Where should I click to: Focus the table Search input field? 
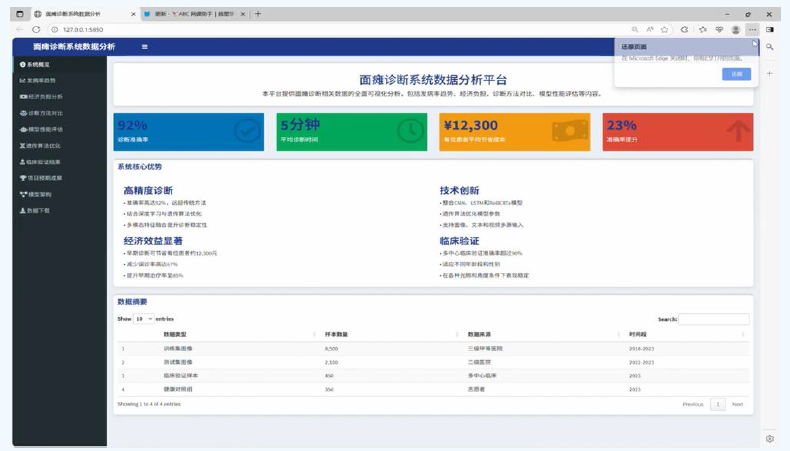[714, 319]
